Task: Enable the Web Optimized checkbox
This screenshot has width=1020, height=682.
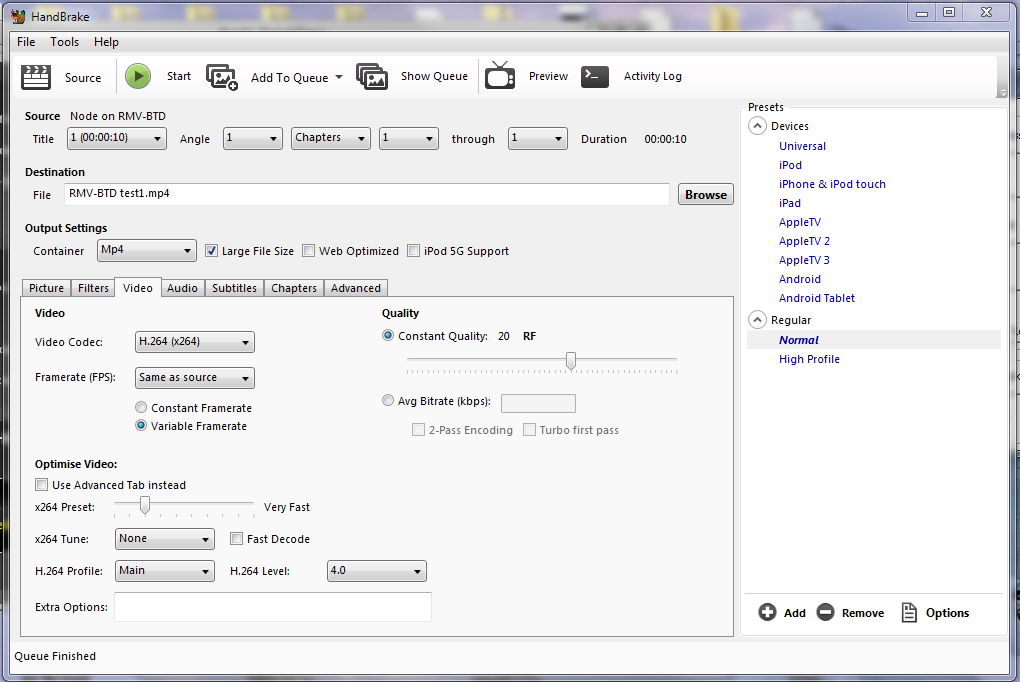Action: [308, 251]
